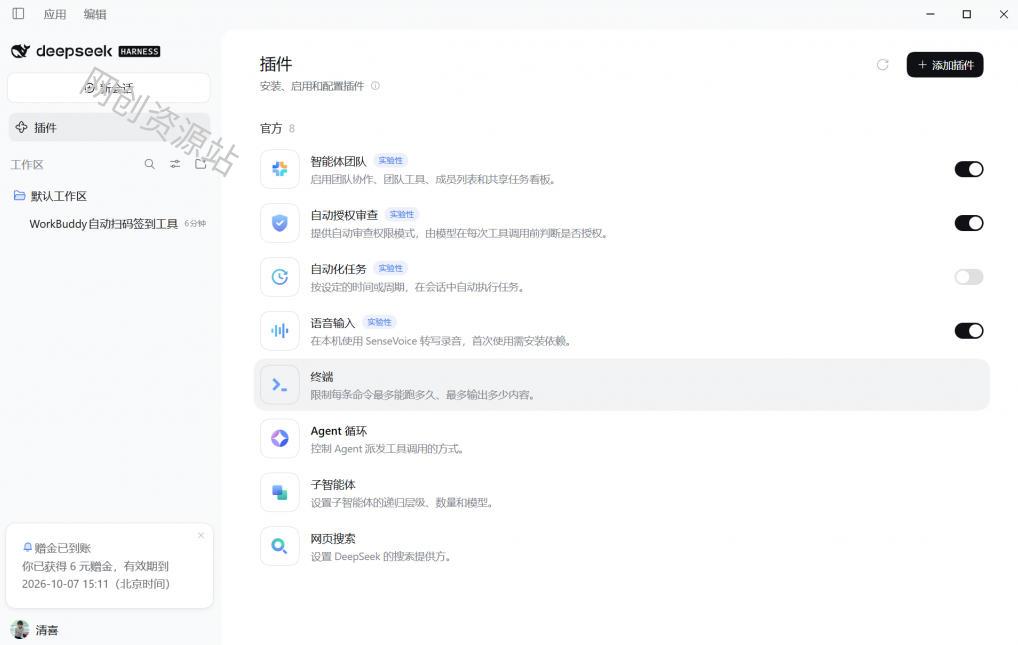Viewport: 1018px width, 645px height.
Task: Open the 编辑 menu
Action: click(x=95, y=14)
